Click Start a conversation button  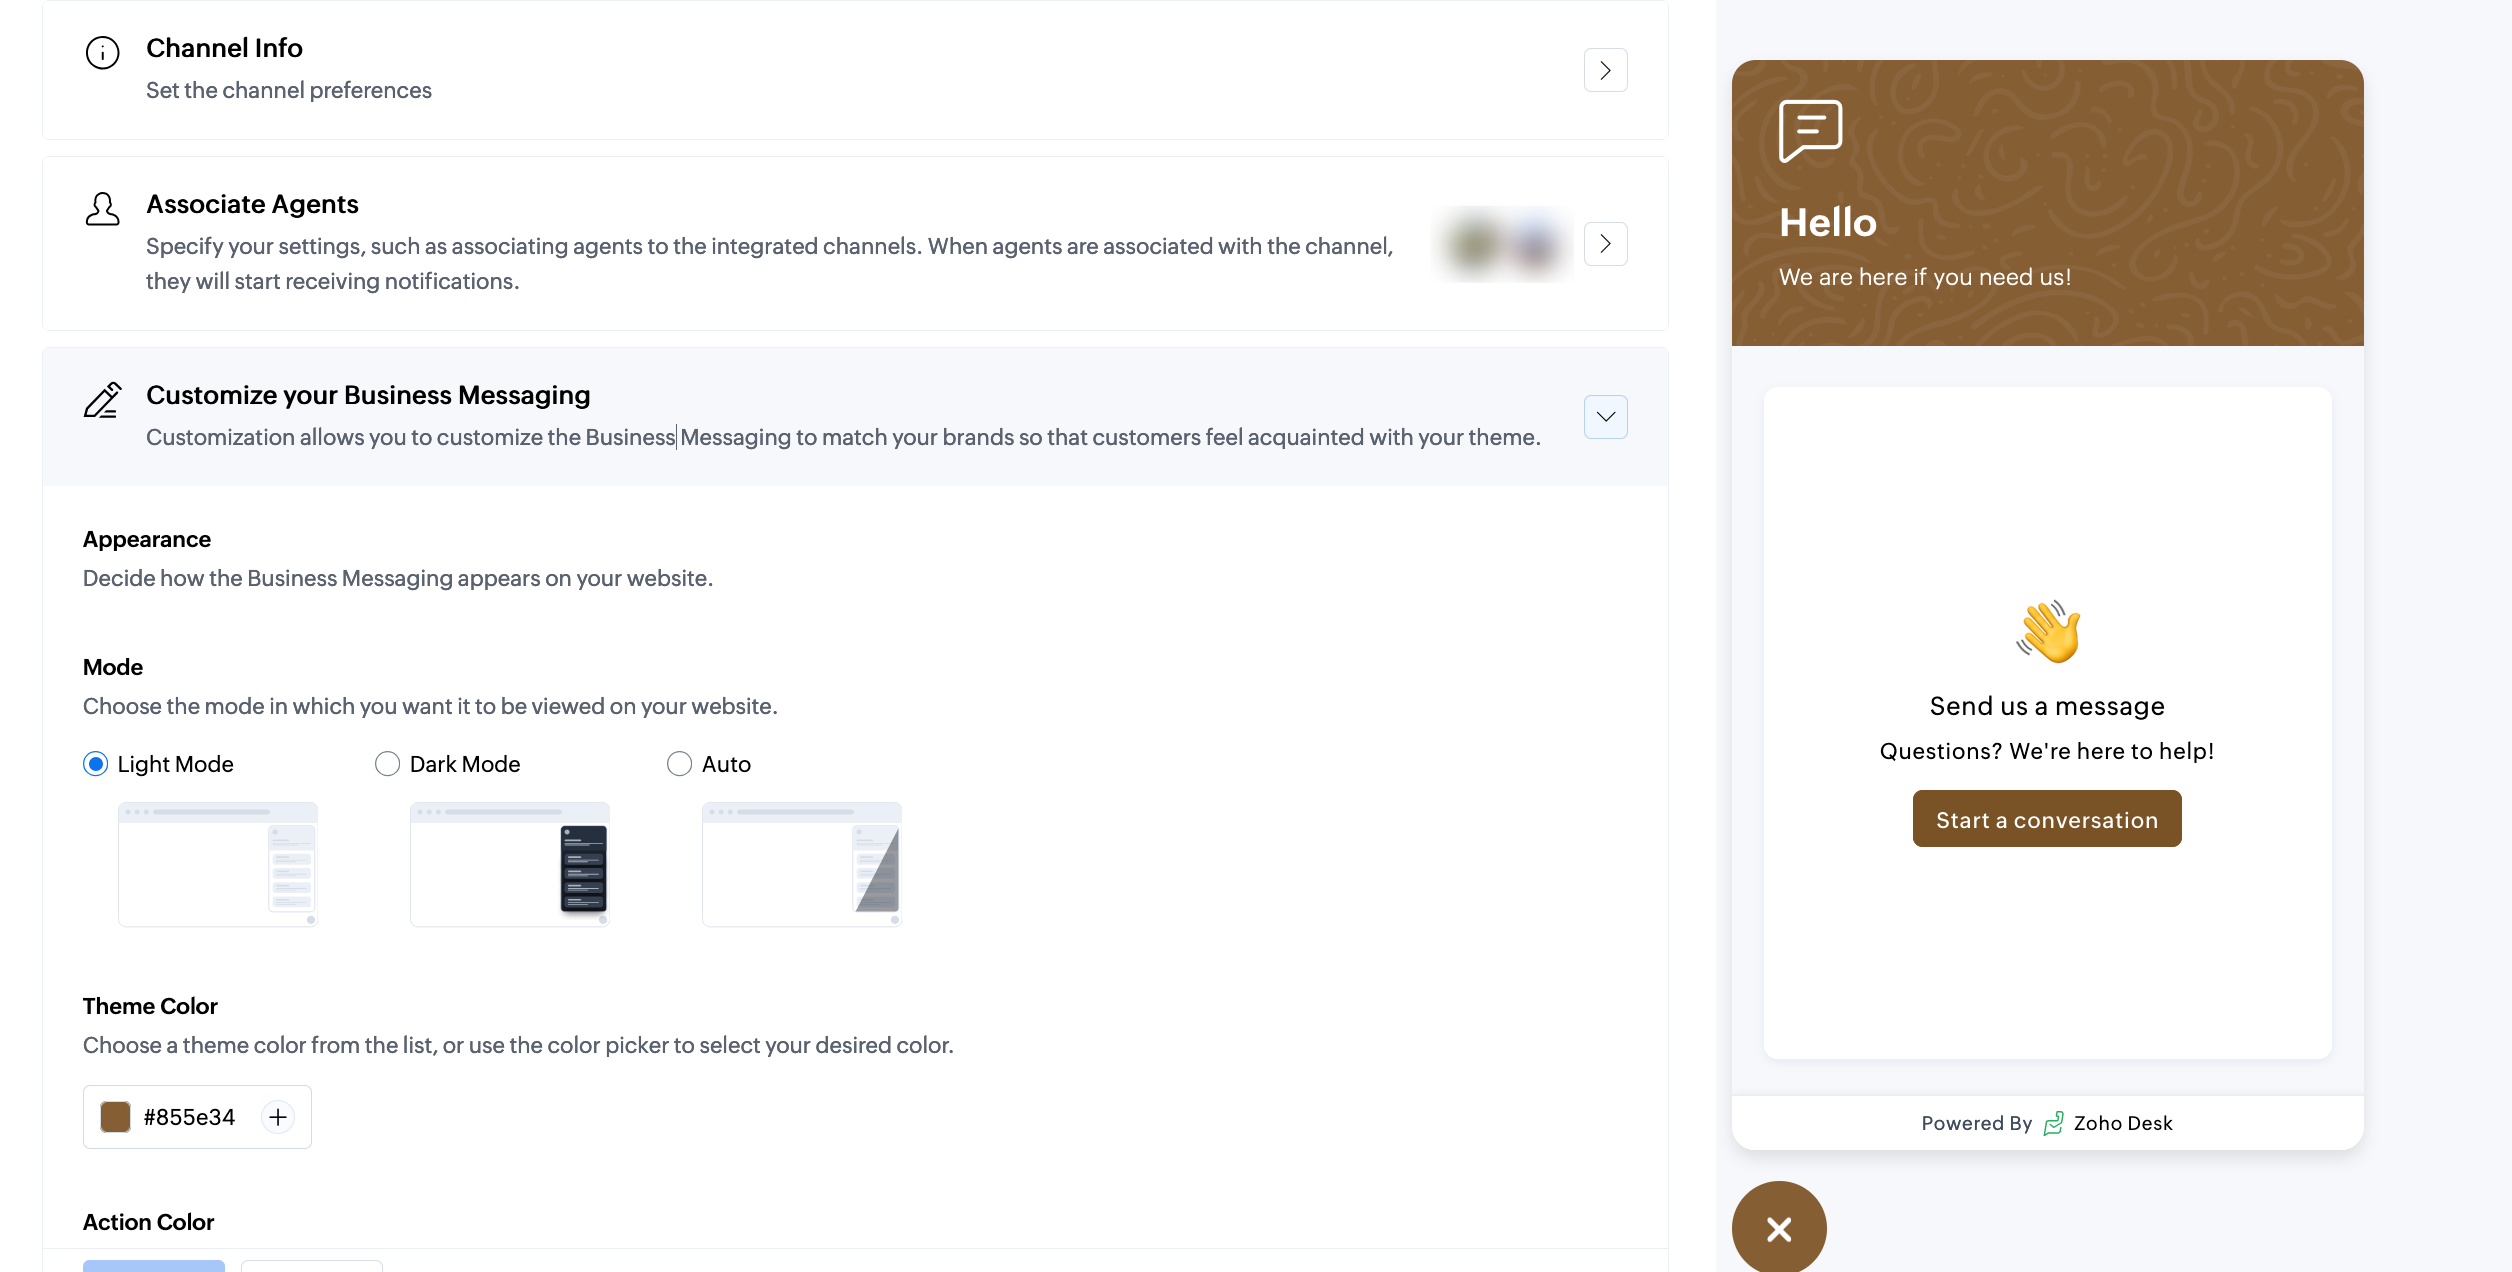click(x=2047, y=819)
